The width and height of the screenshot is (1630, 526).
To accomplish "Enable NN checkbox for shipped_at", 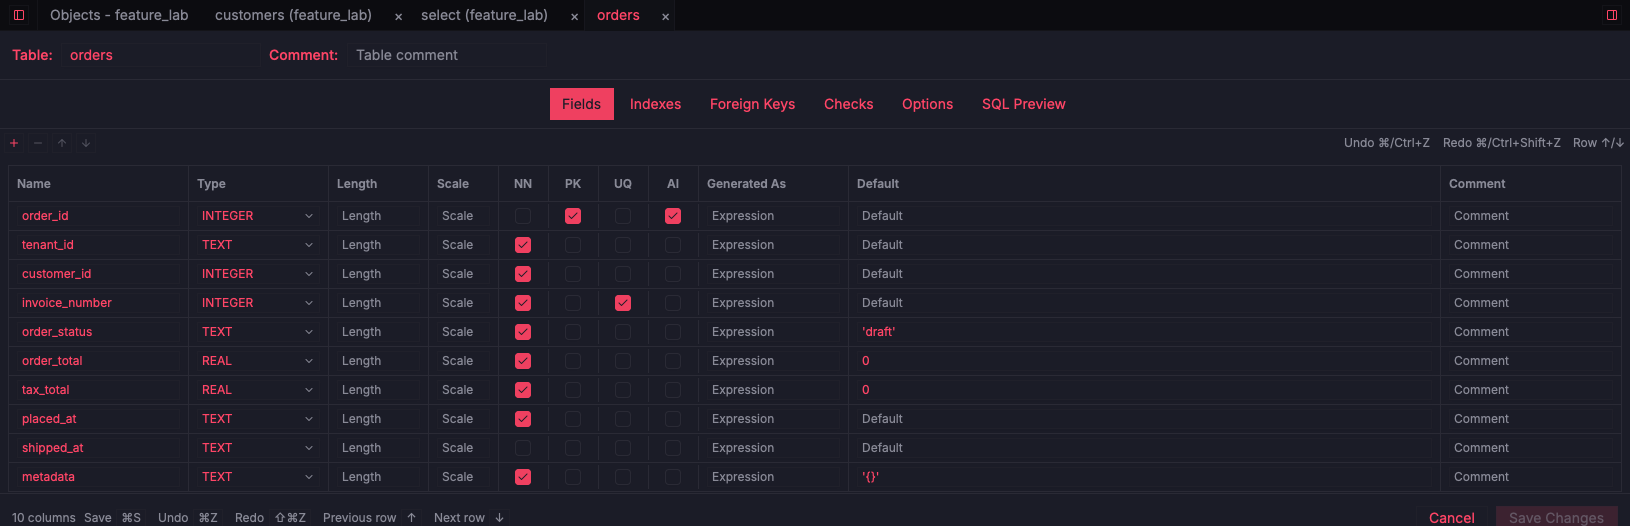I will (523, 448).
